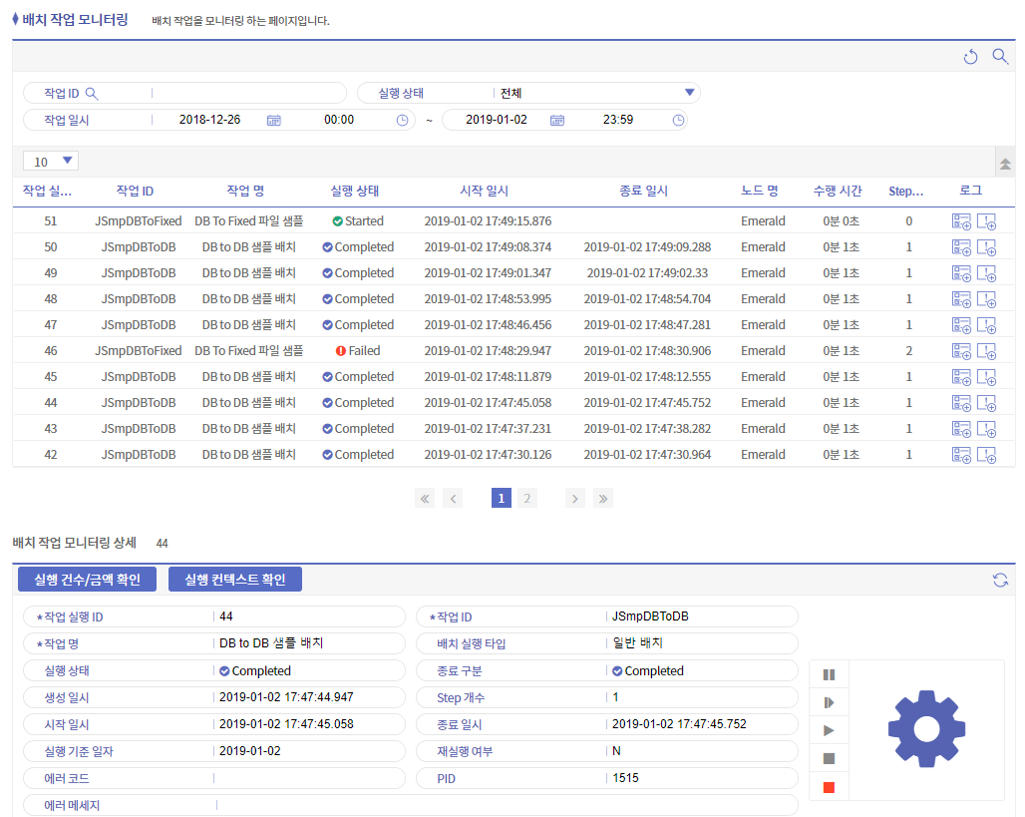Click JSmpDBToFixed in row 46
This screenshot has height=817, width=1025.
tap(139, 351)
